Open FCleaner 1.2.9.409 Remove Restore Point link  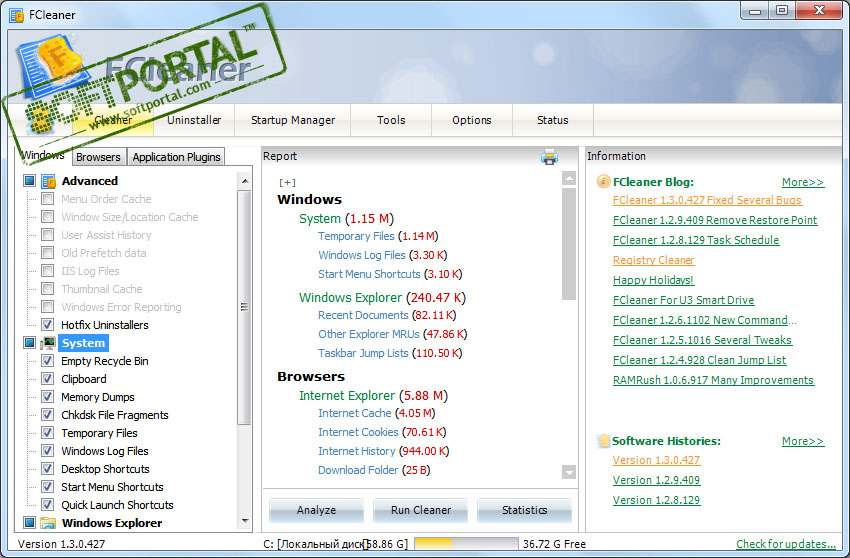point(714,220)
